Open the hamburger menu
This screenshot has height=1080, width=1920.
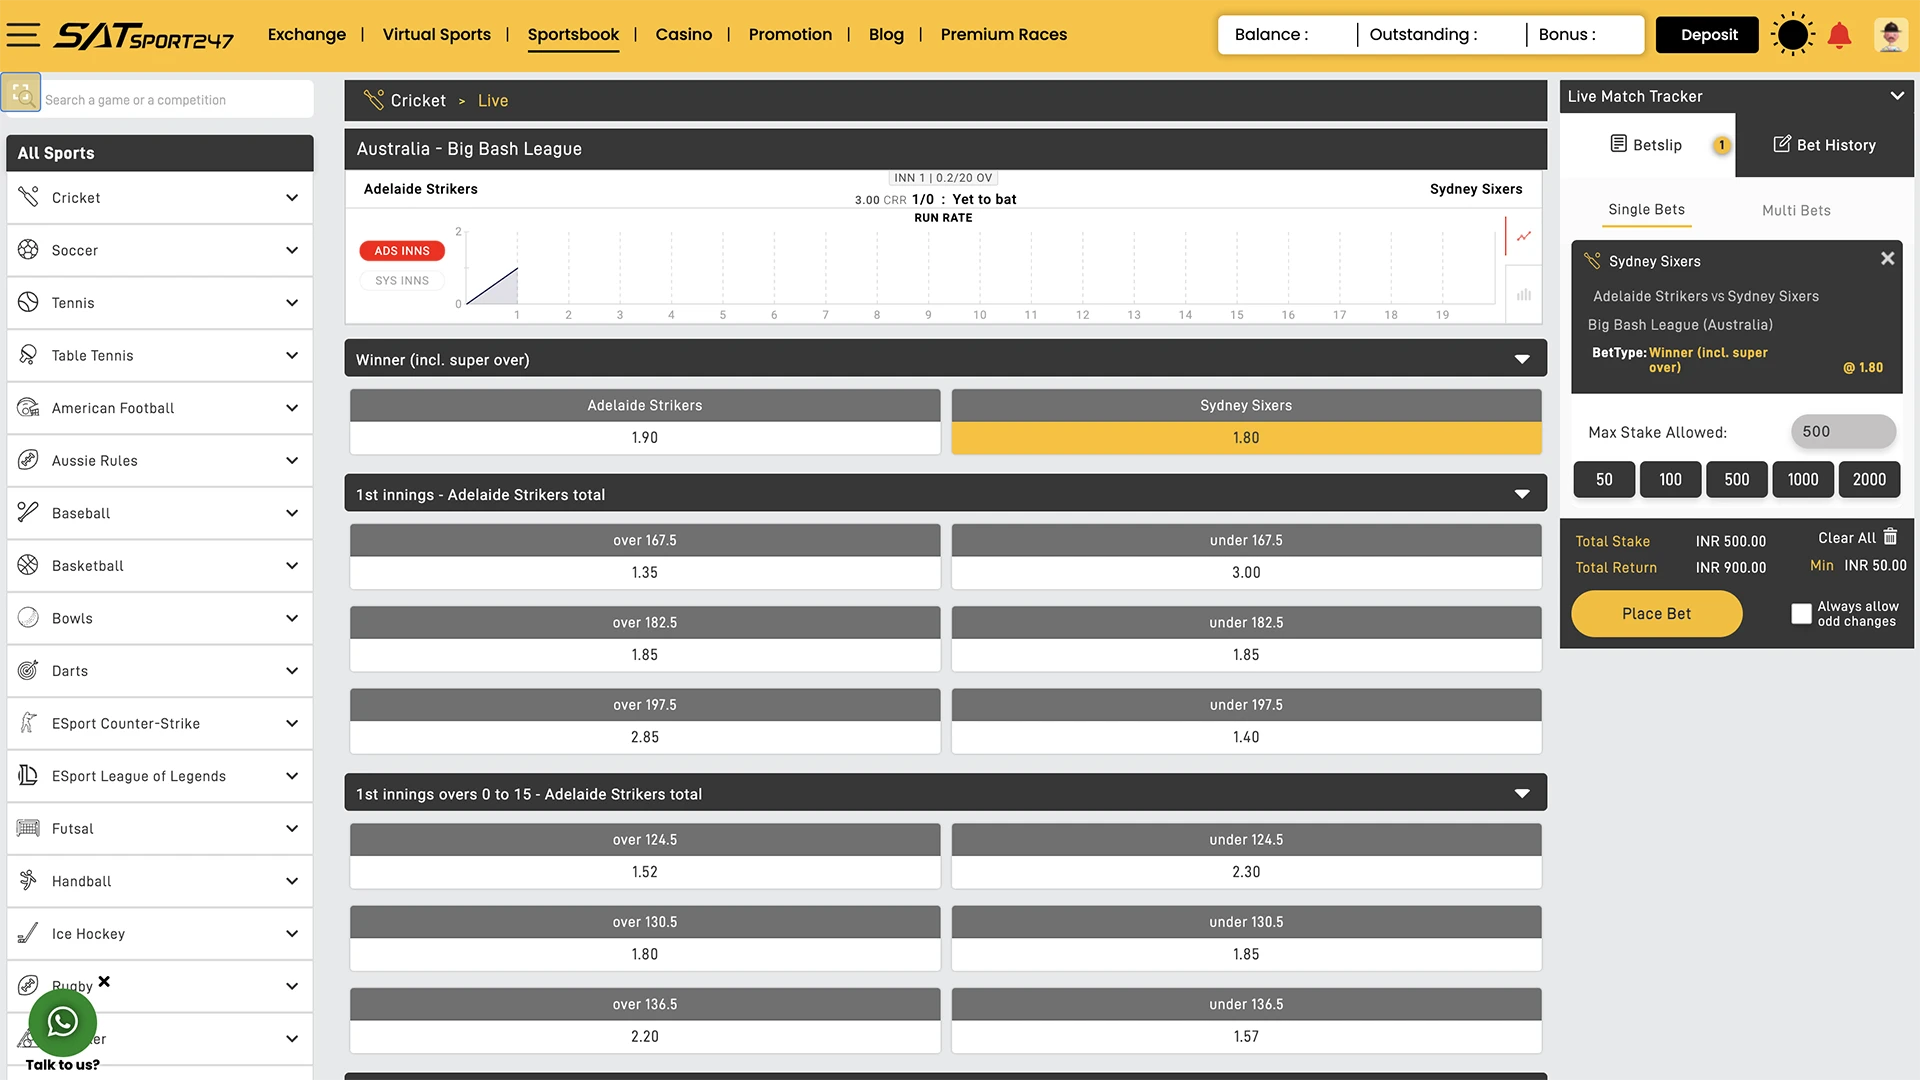[x=23, y=35]
